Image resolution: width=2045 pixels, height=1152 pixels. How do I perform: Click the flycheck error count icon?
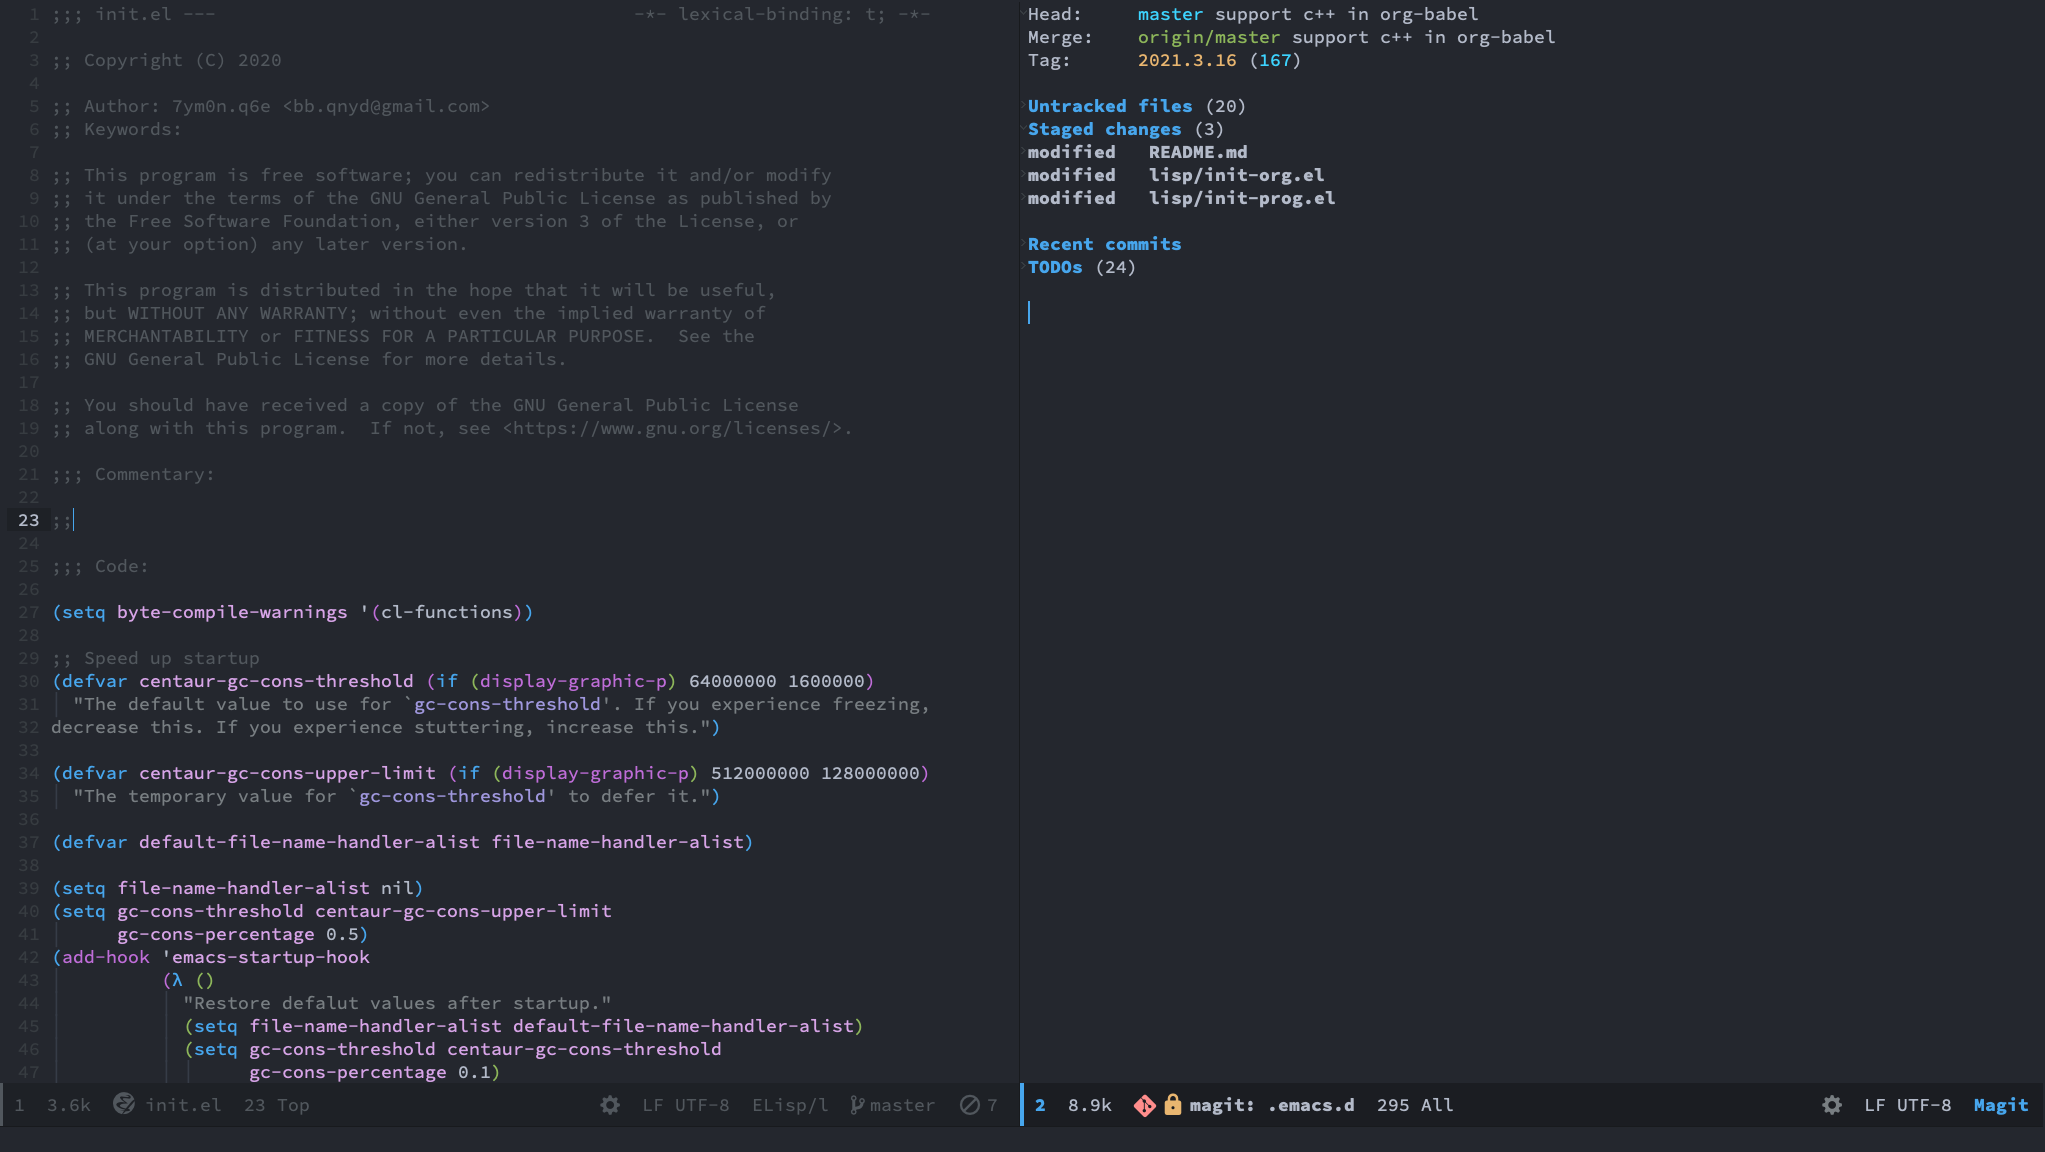pyautogui.click(x=969, y=1105)
